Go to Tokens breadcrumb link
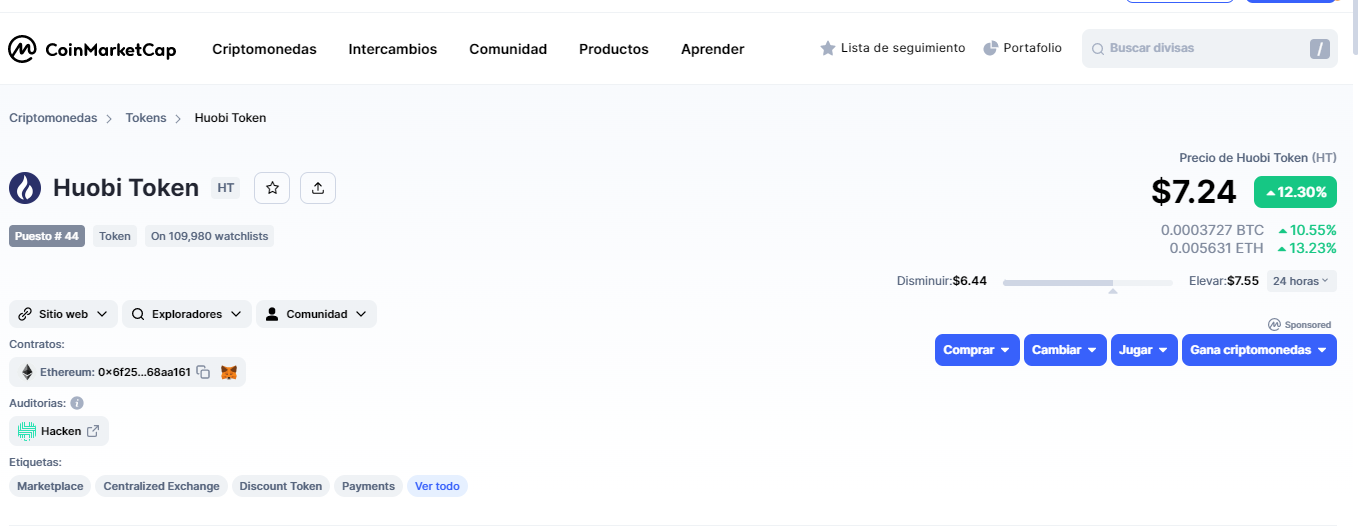 click(146, 118)
